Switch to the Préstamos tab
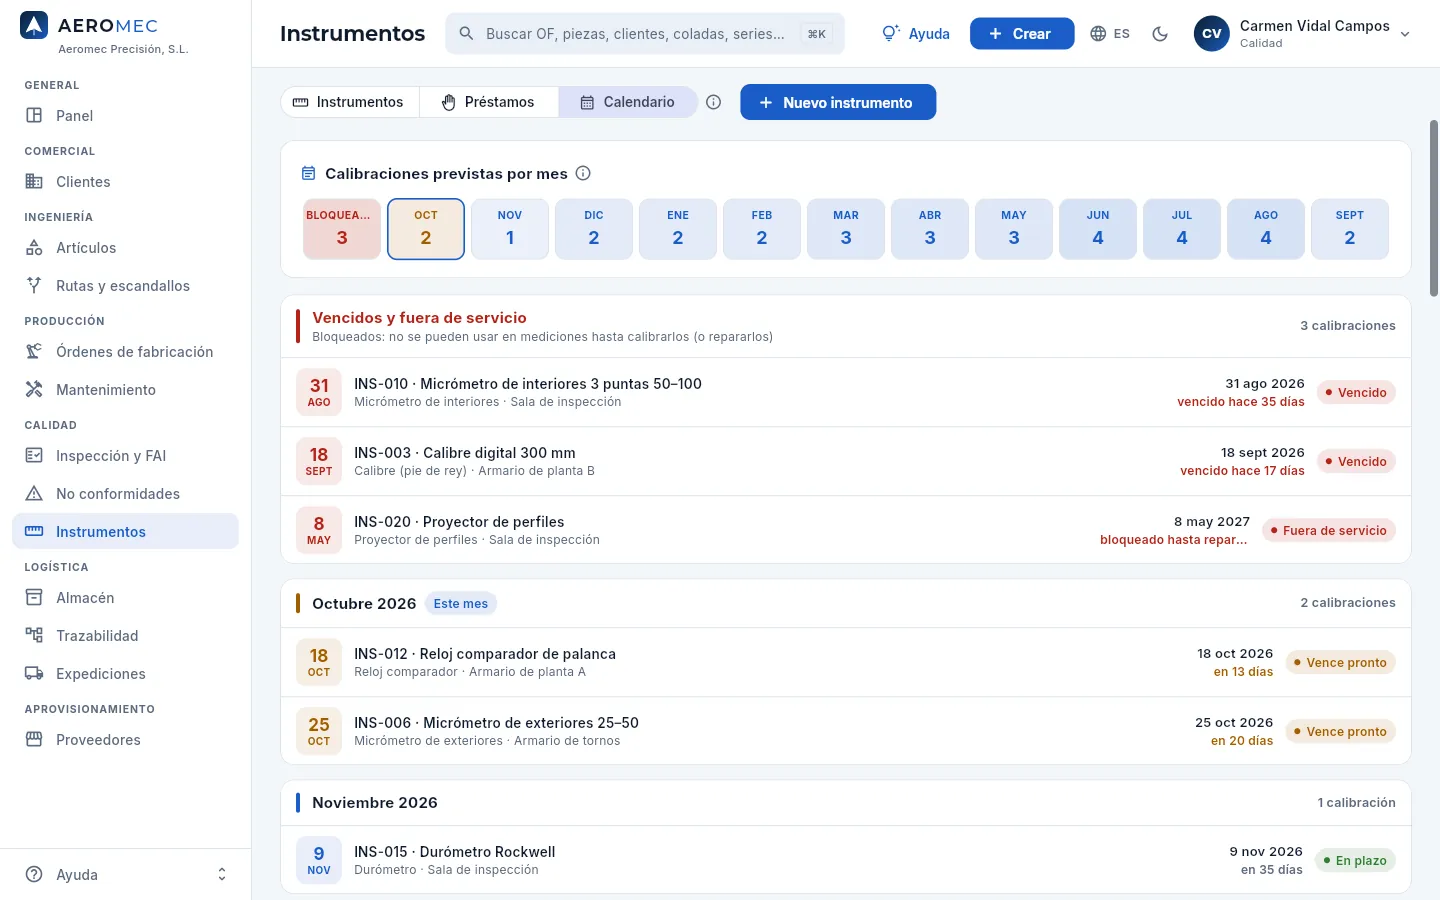1440x900 pixels. pos(489,102)
